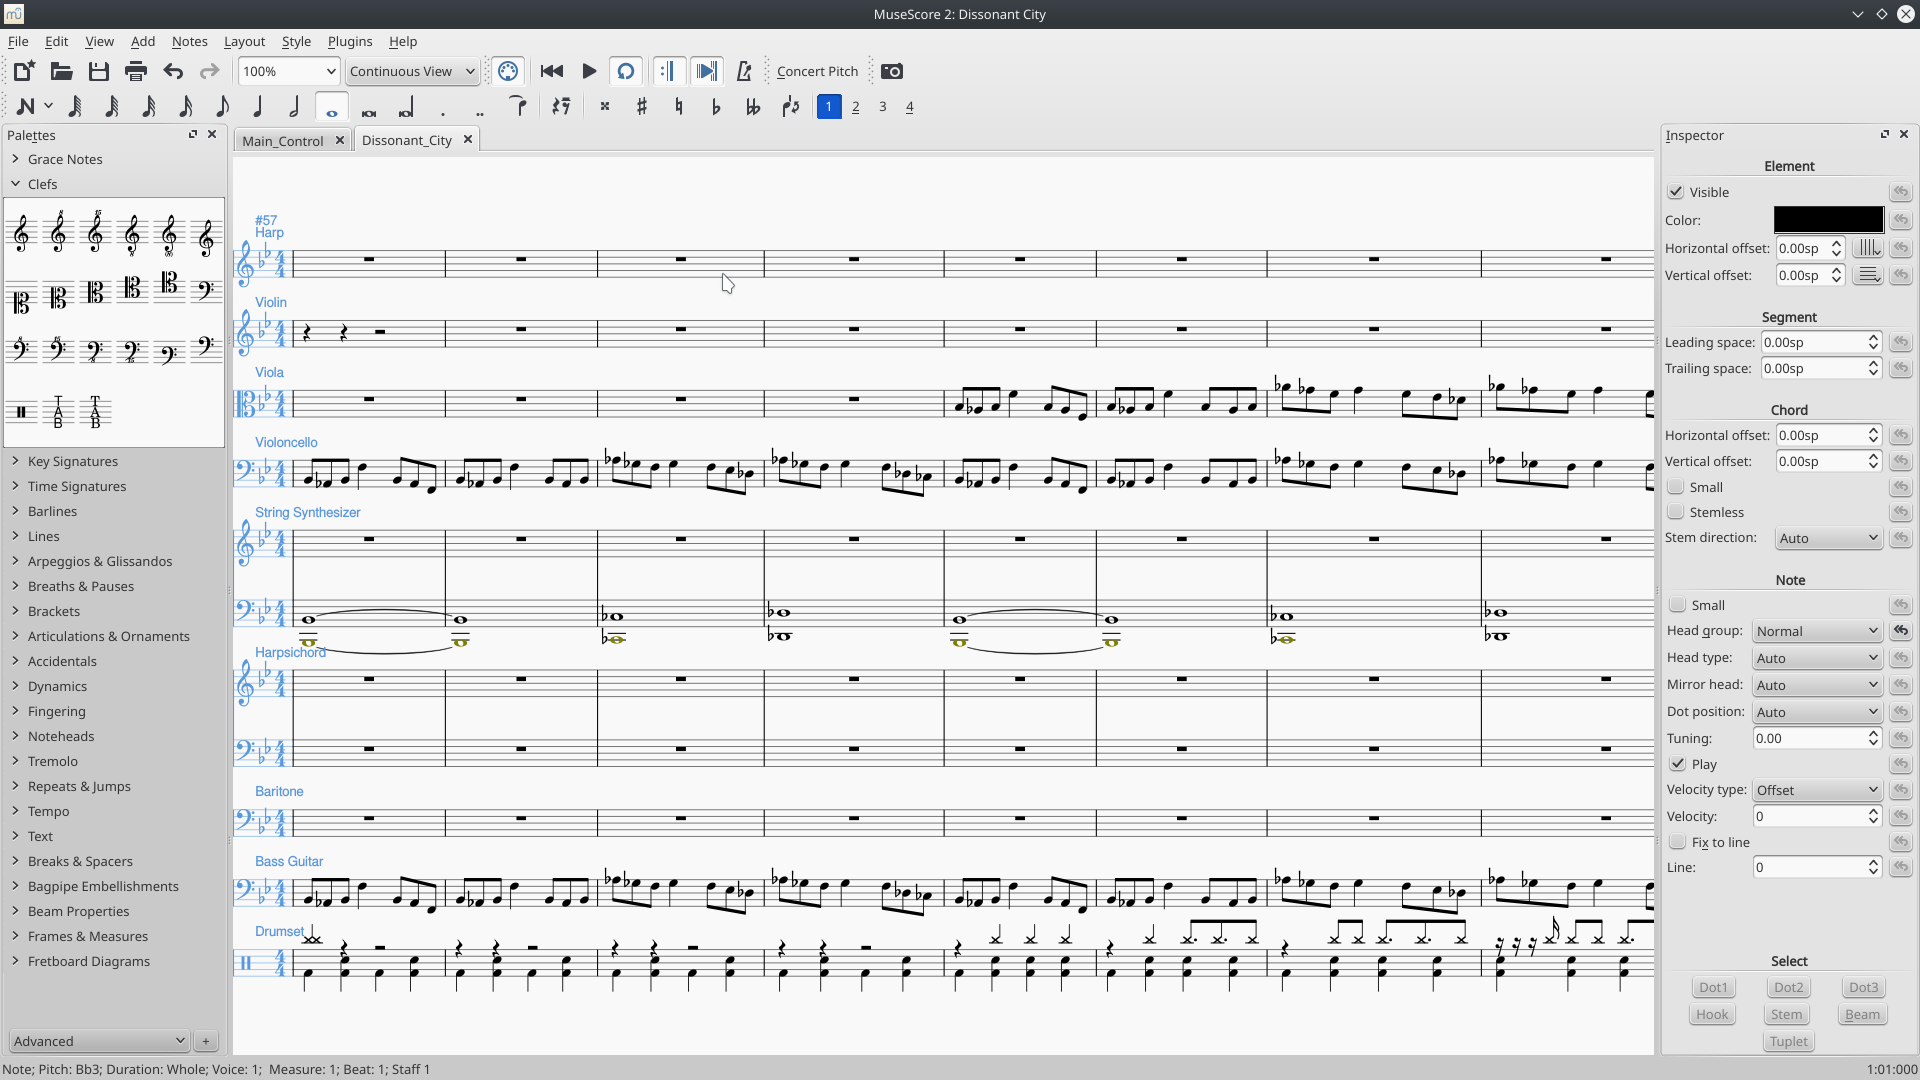1920x1080 pixels.
Task: Open the black Color swatch
Action: [x=1828, y=220]
